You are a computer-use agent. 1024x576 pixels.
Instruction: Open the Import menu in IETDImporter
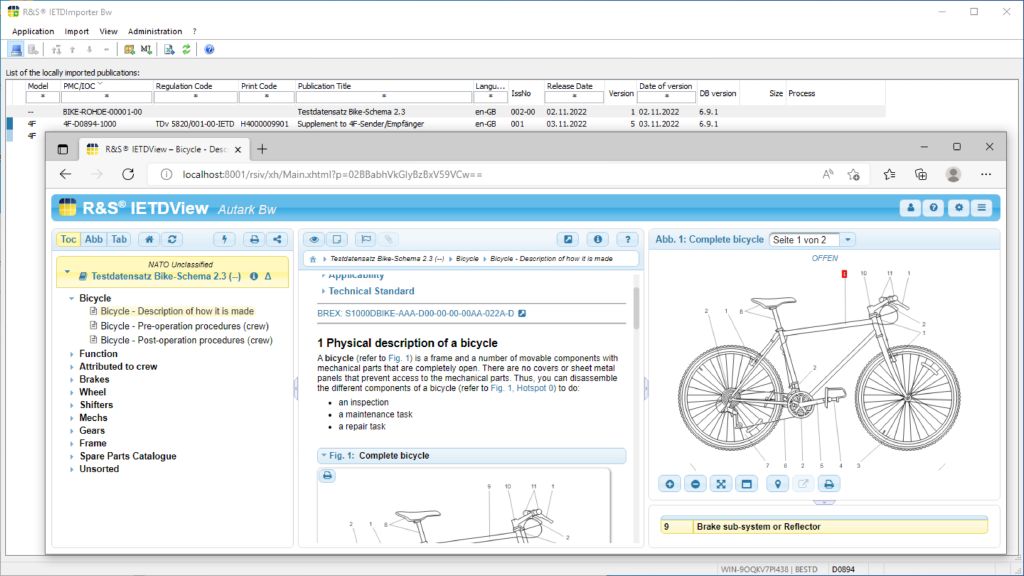pyautogui.click(x=76, y=31)
